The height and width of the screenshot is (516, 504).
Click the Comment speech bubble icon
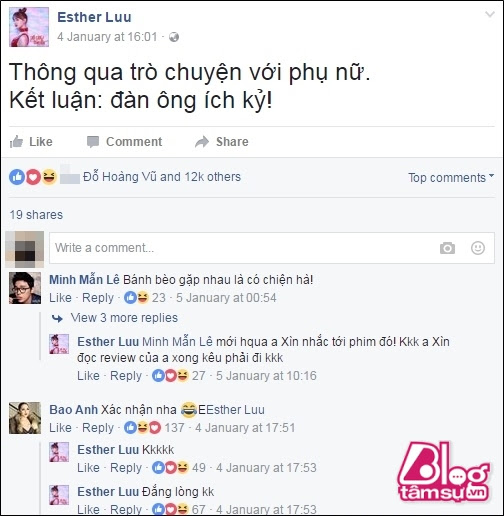pyautogui.click(x=93, y=142)
